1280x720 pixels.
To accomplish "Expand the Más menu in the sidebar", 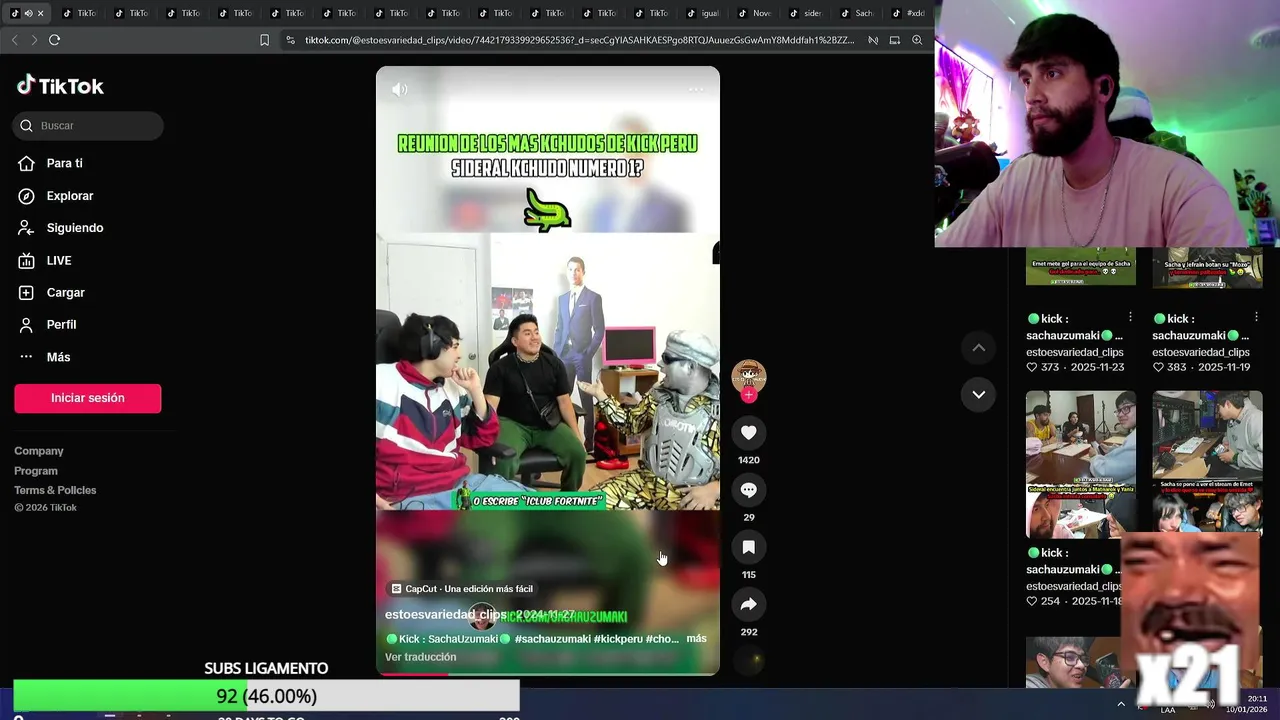I will (44, 357).
